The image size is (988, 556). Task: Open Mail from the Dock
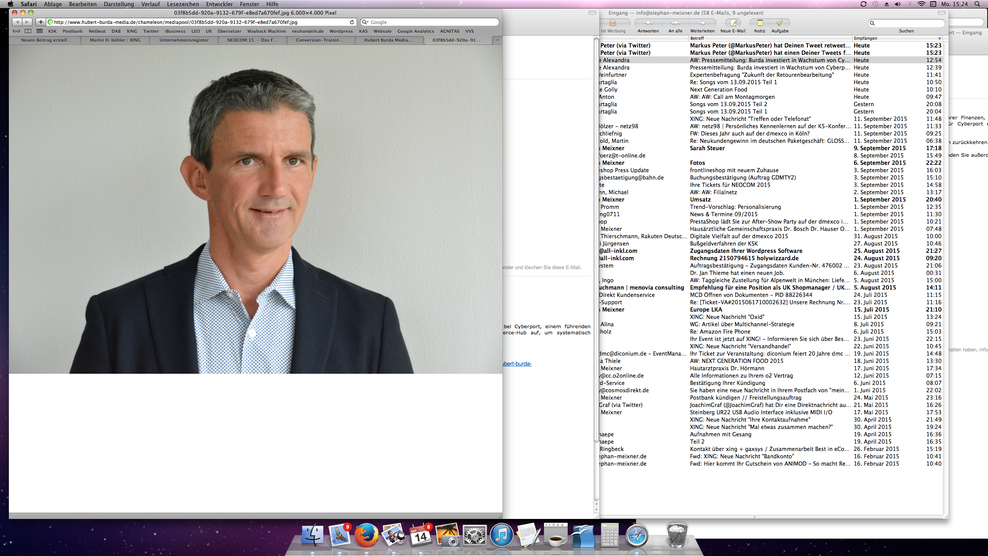pyautogui.click(x=340, y=535)
